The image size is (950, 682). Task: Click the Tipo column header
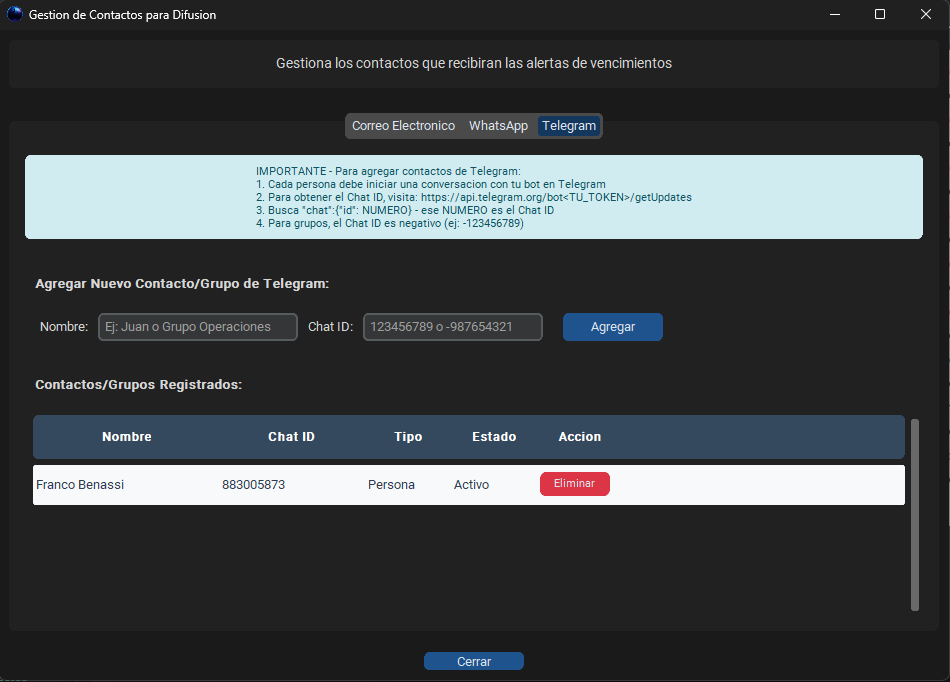coord(408,437)
